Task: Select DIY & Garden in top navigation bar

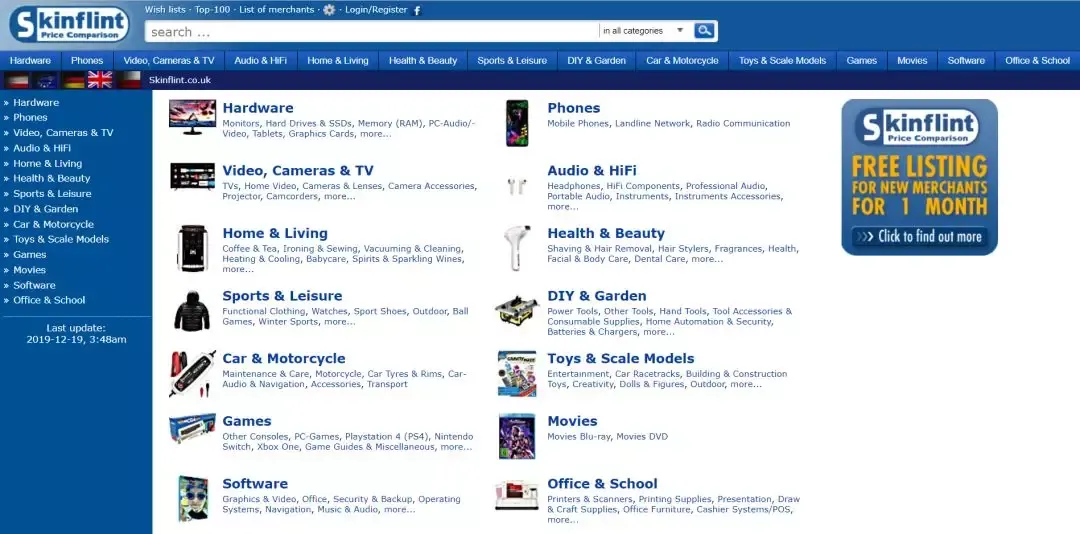Action: pyautogui.click(x=596, y=61)
